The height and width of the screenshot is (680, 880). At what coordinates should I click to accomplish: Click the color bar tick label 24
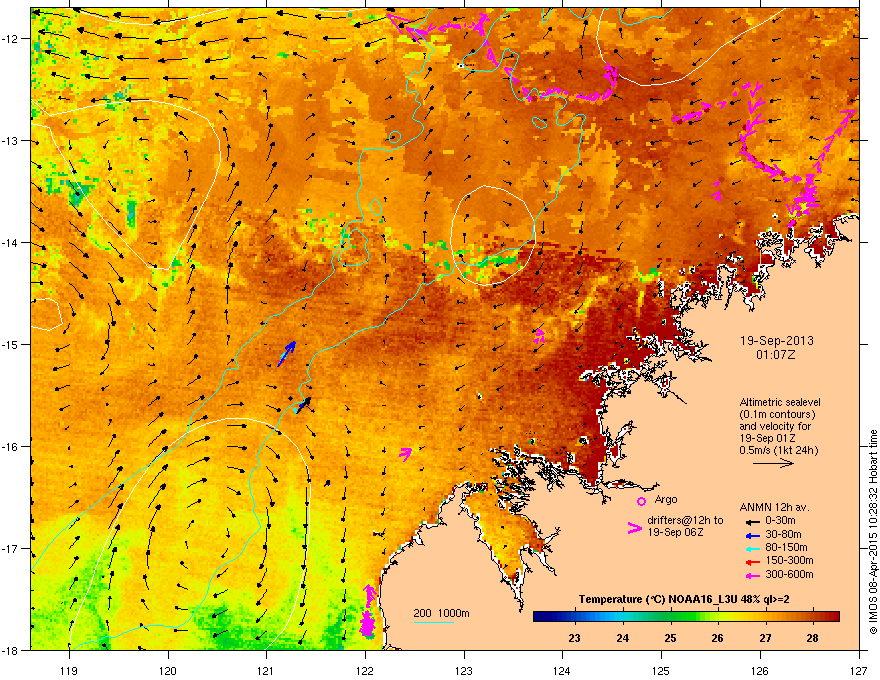pos(622,638)
